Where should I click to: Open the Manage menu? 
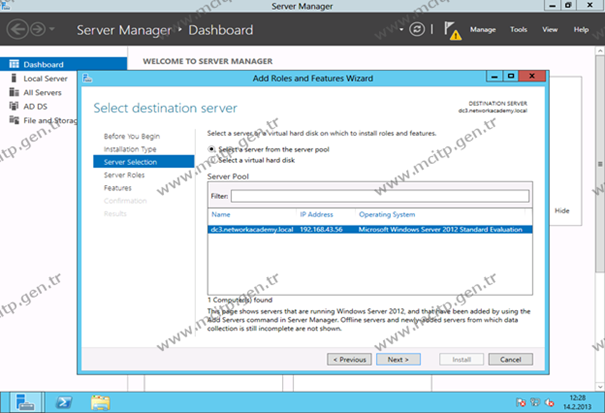pos(483,29)
